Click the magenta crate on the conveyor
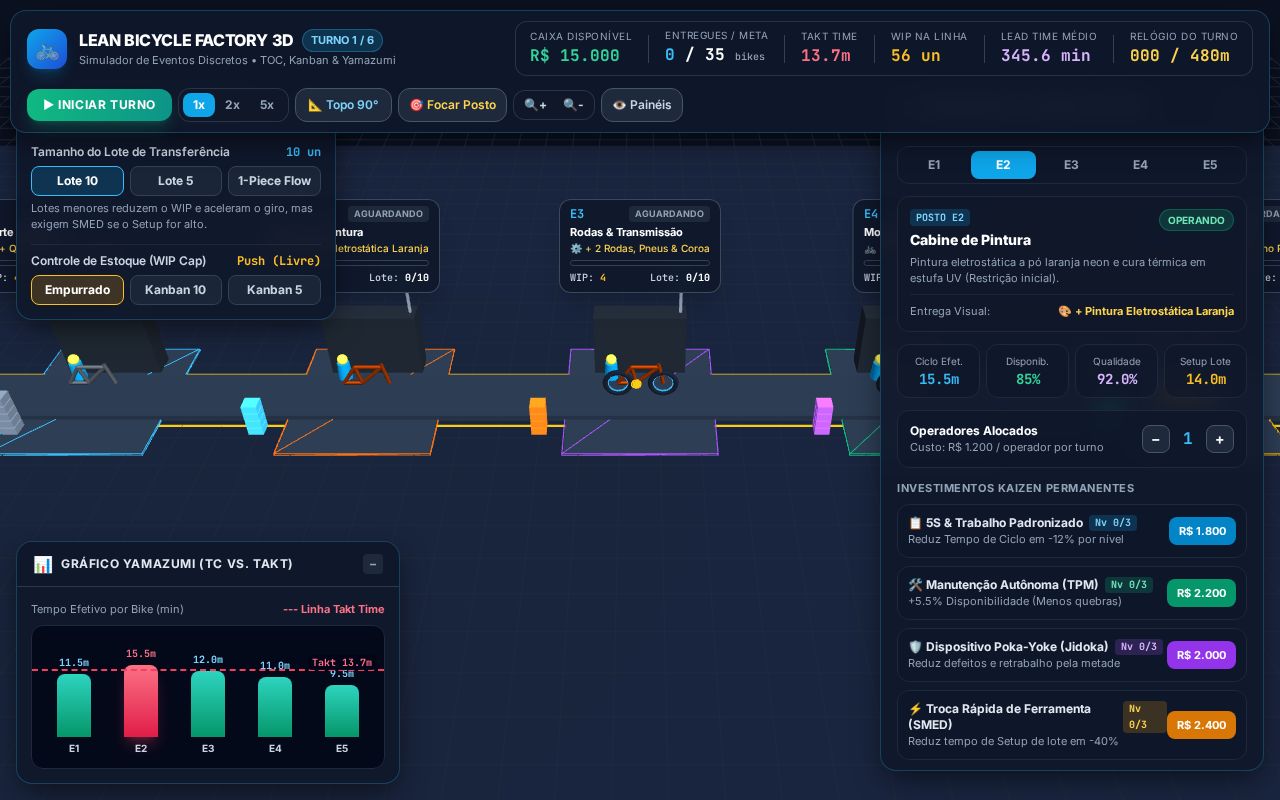Screen dimensions: 1280x800 (x=823, y=416)
